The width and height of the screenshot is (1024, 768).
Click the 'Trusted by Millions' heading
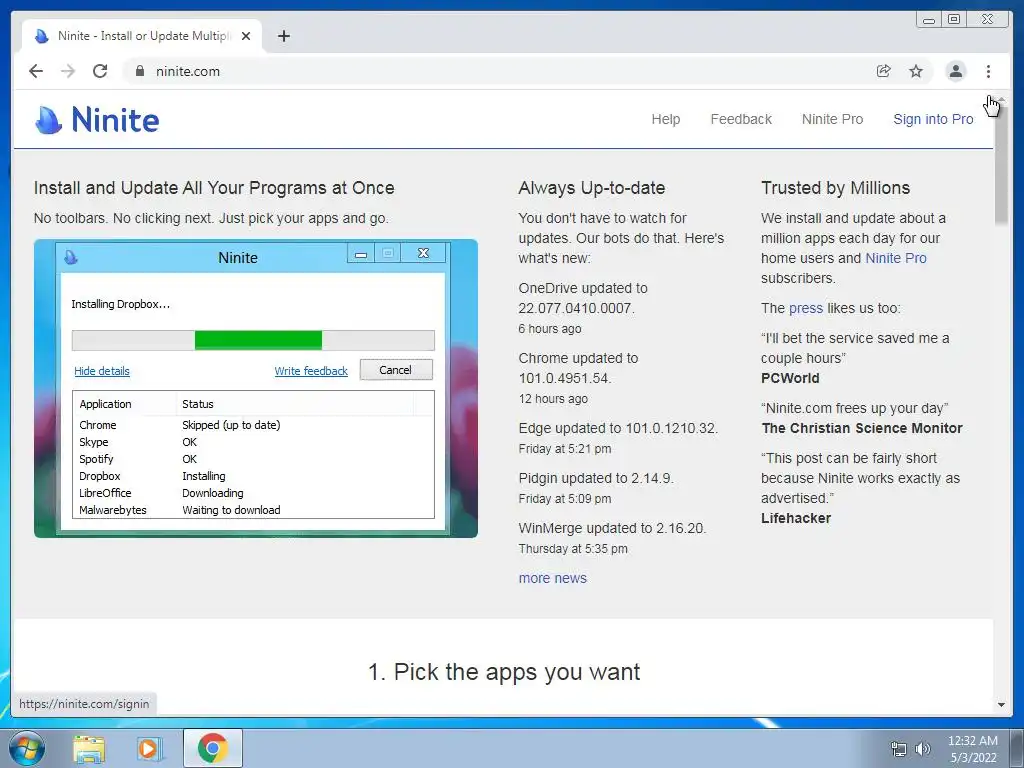coord(835,188)
